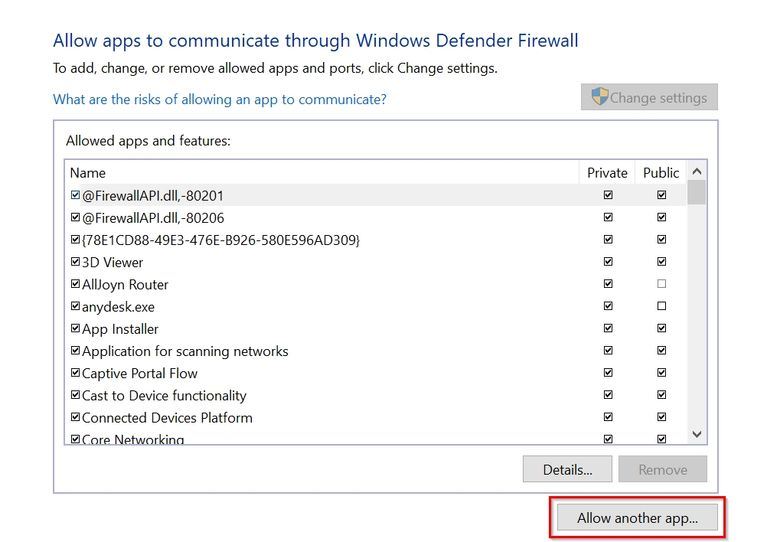Click Allow another app button
767x542 pixels.
click(x=636, y=518)
